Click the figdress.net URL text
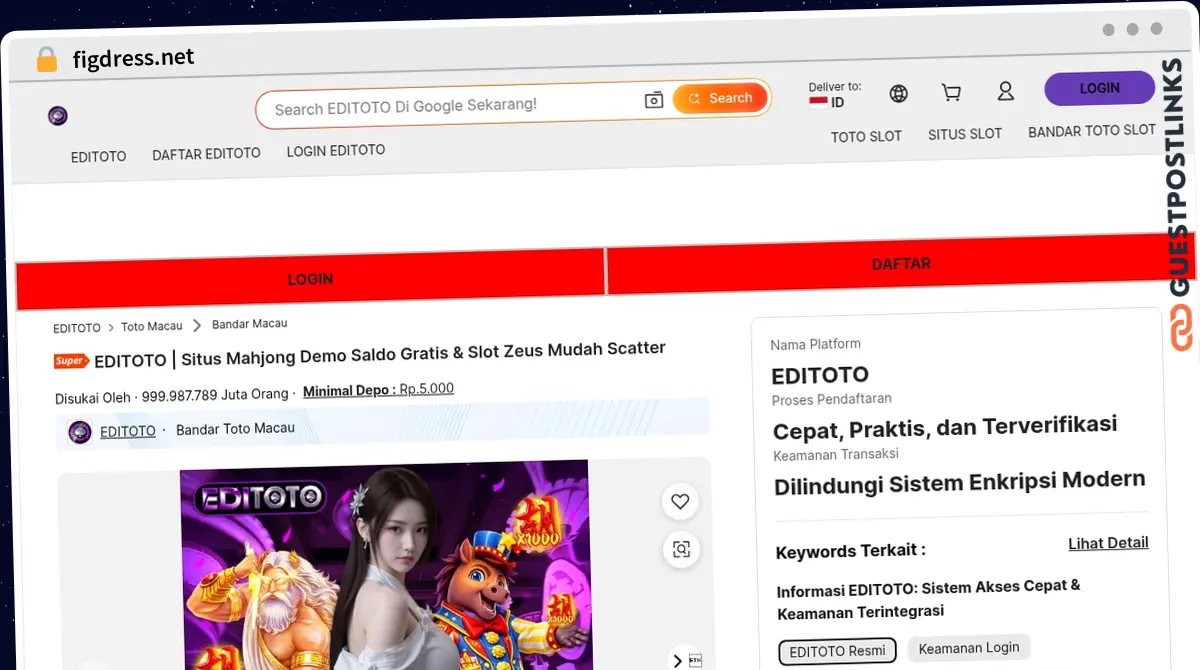This screenshot has width=1200, height=670. click(134, 58)
